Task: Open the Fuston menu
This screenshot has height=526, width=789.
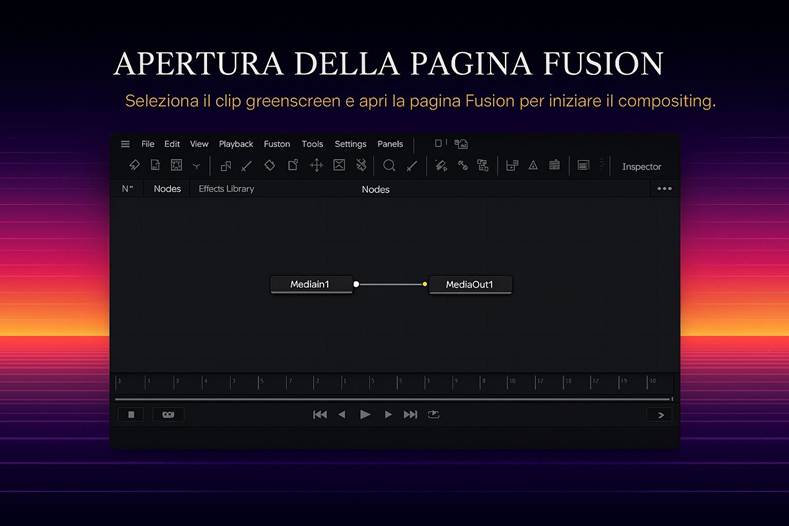Action: pyautogui.click(x=277, y=144)
